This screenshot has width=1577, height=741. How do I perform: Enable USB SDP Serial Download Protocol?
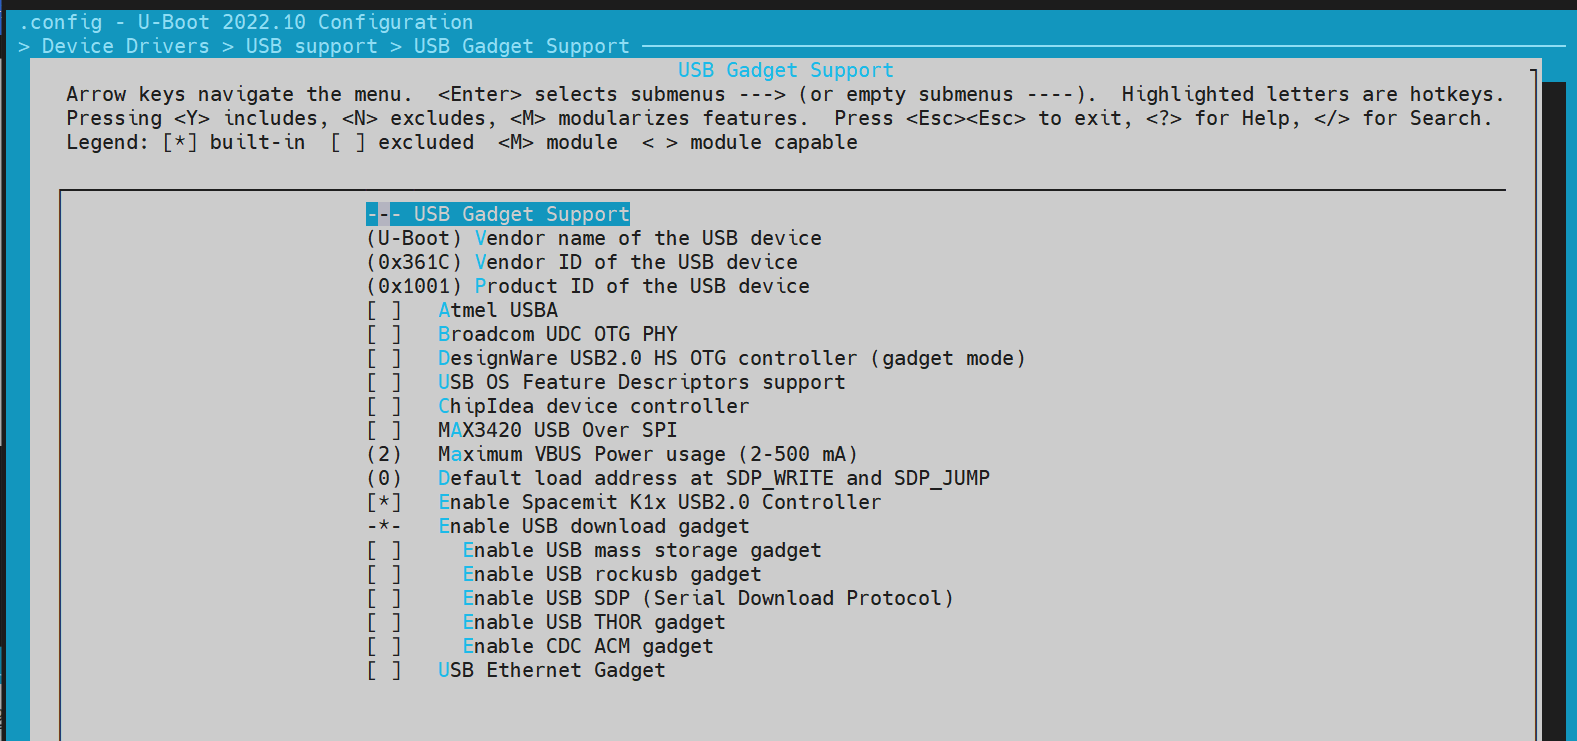click(384, 598)
